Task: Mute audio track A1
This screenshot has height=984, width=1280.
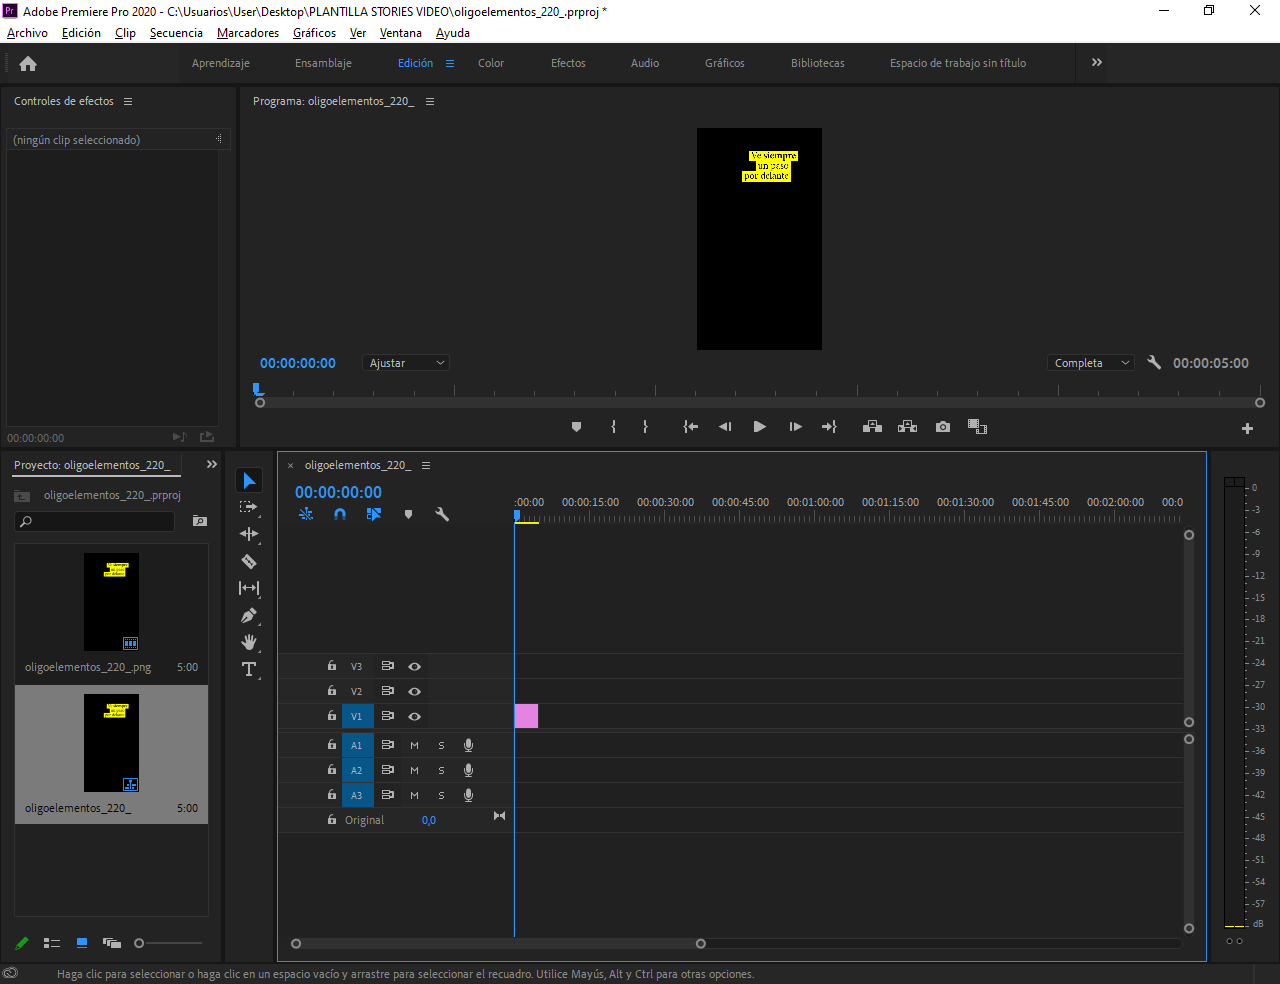Action: click(414, 745)
